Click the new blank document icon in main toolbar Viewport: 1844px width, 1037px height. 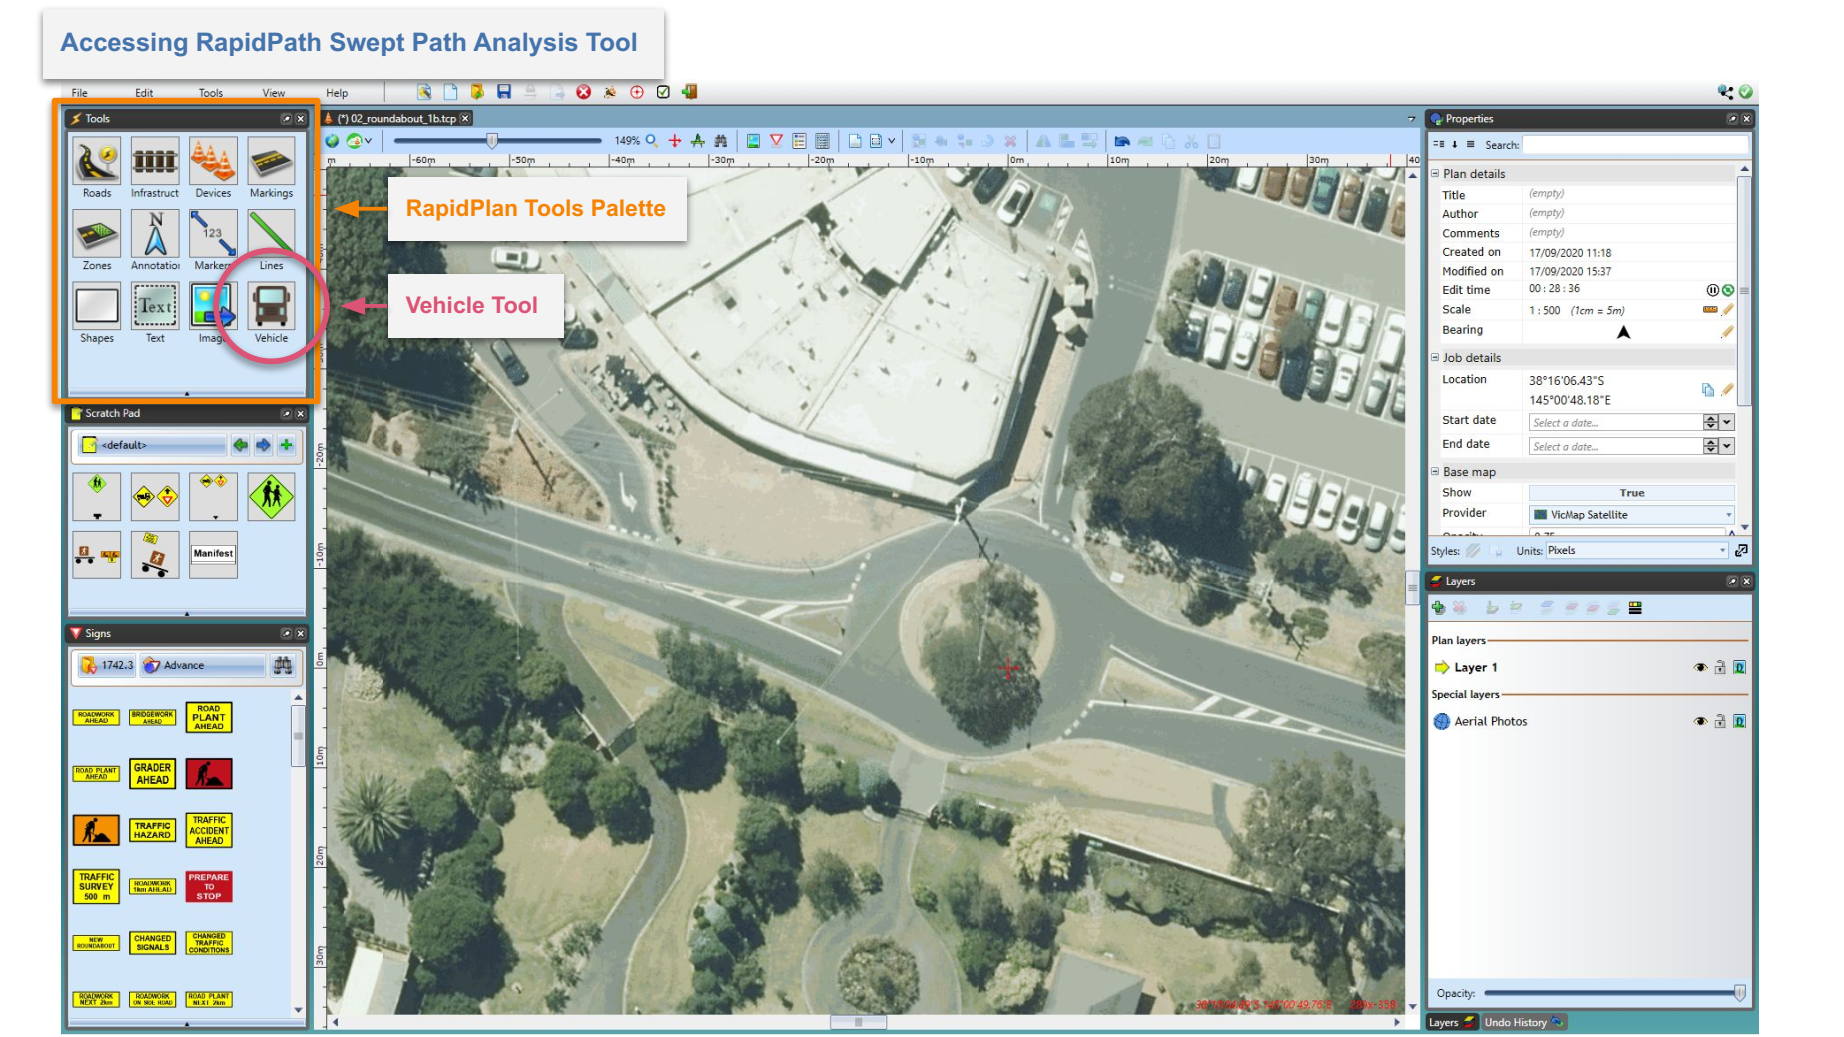pyautogui.click(x=451, y=92)
